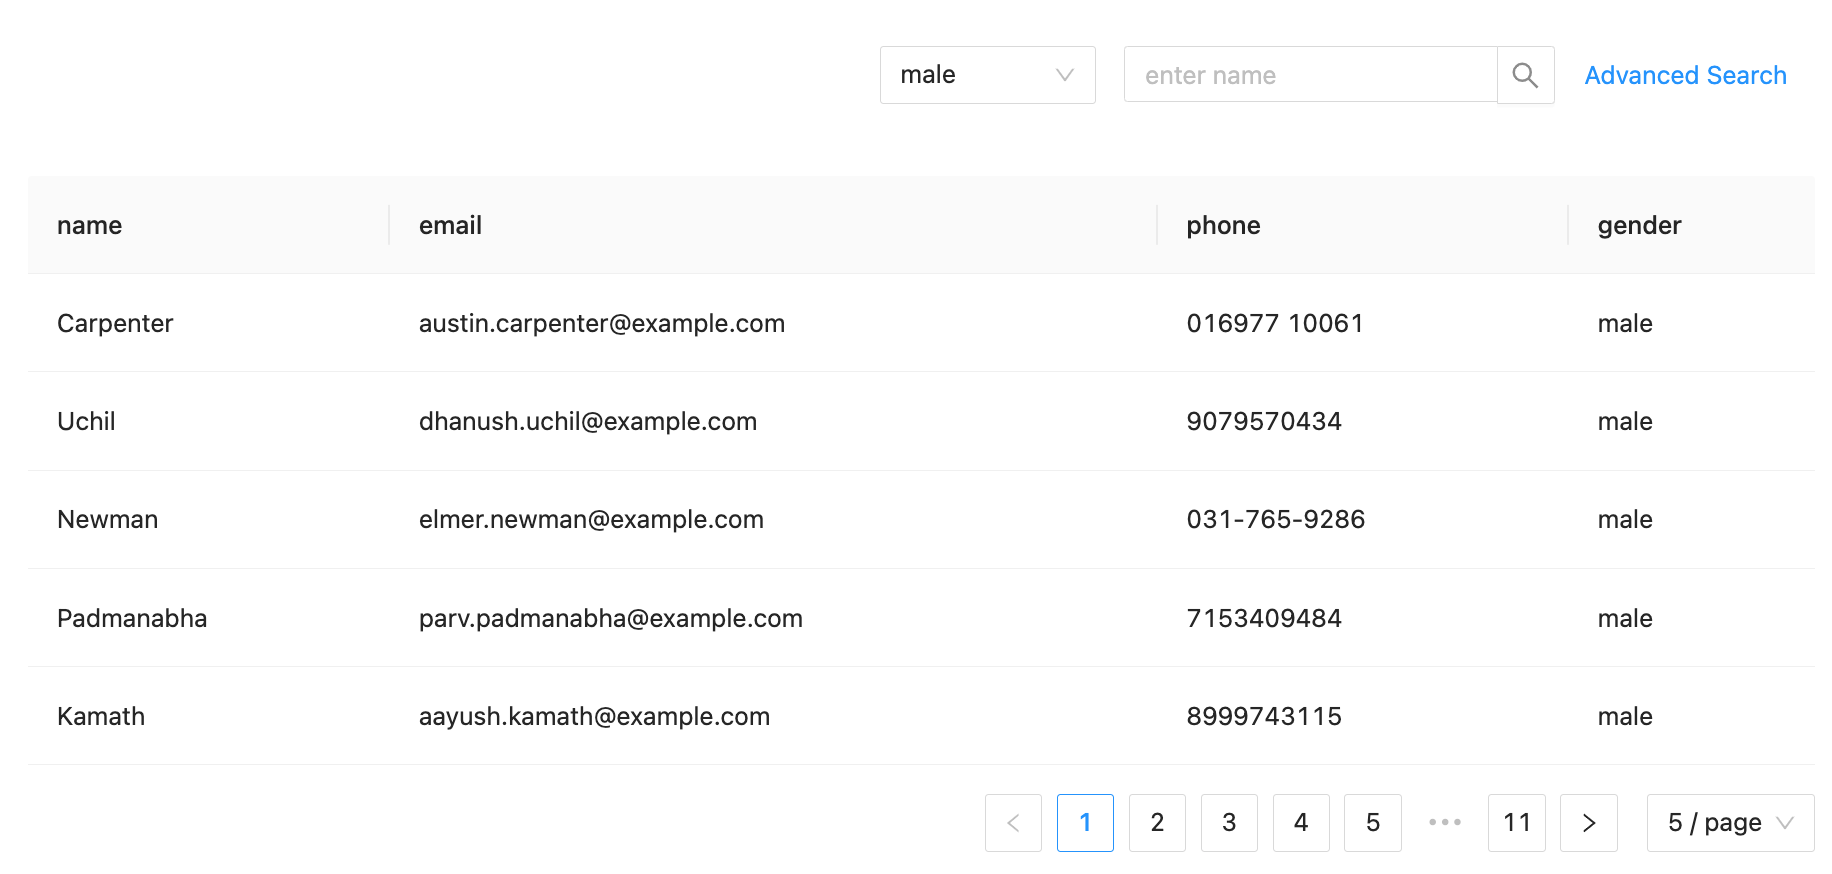The width and height of the screenshot is (1832, 874).
Task: Click the name column header
Action: [x=90, y=226]
